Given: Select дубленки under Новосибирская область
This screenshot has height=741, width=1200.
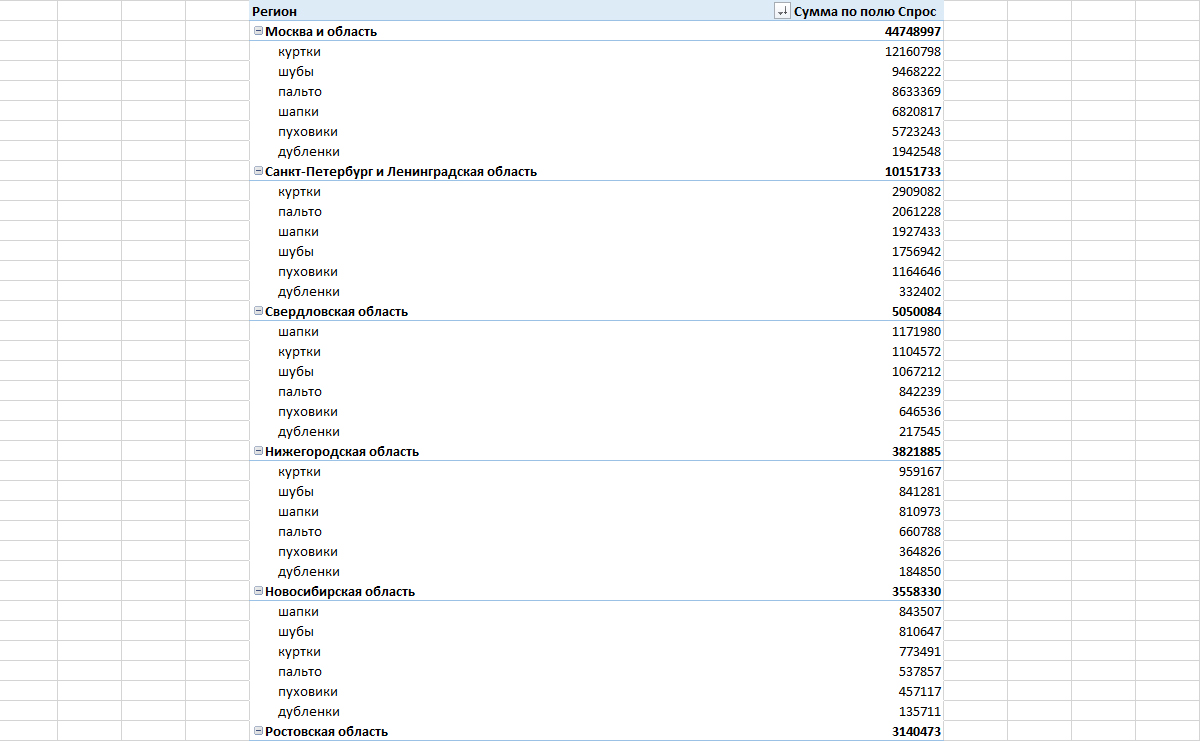Looking at the screenshot, I should (309, 711).
